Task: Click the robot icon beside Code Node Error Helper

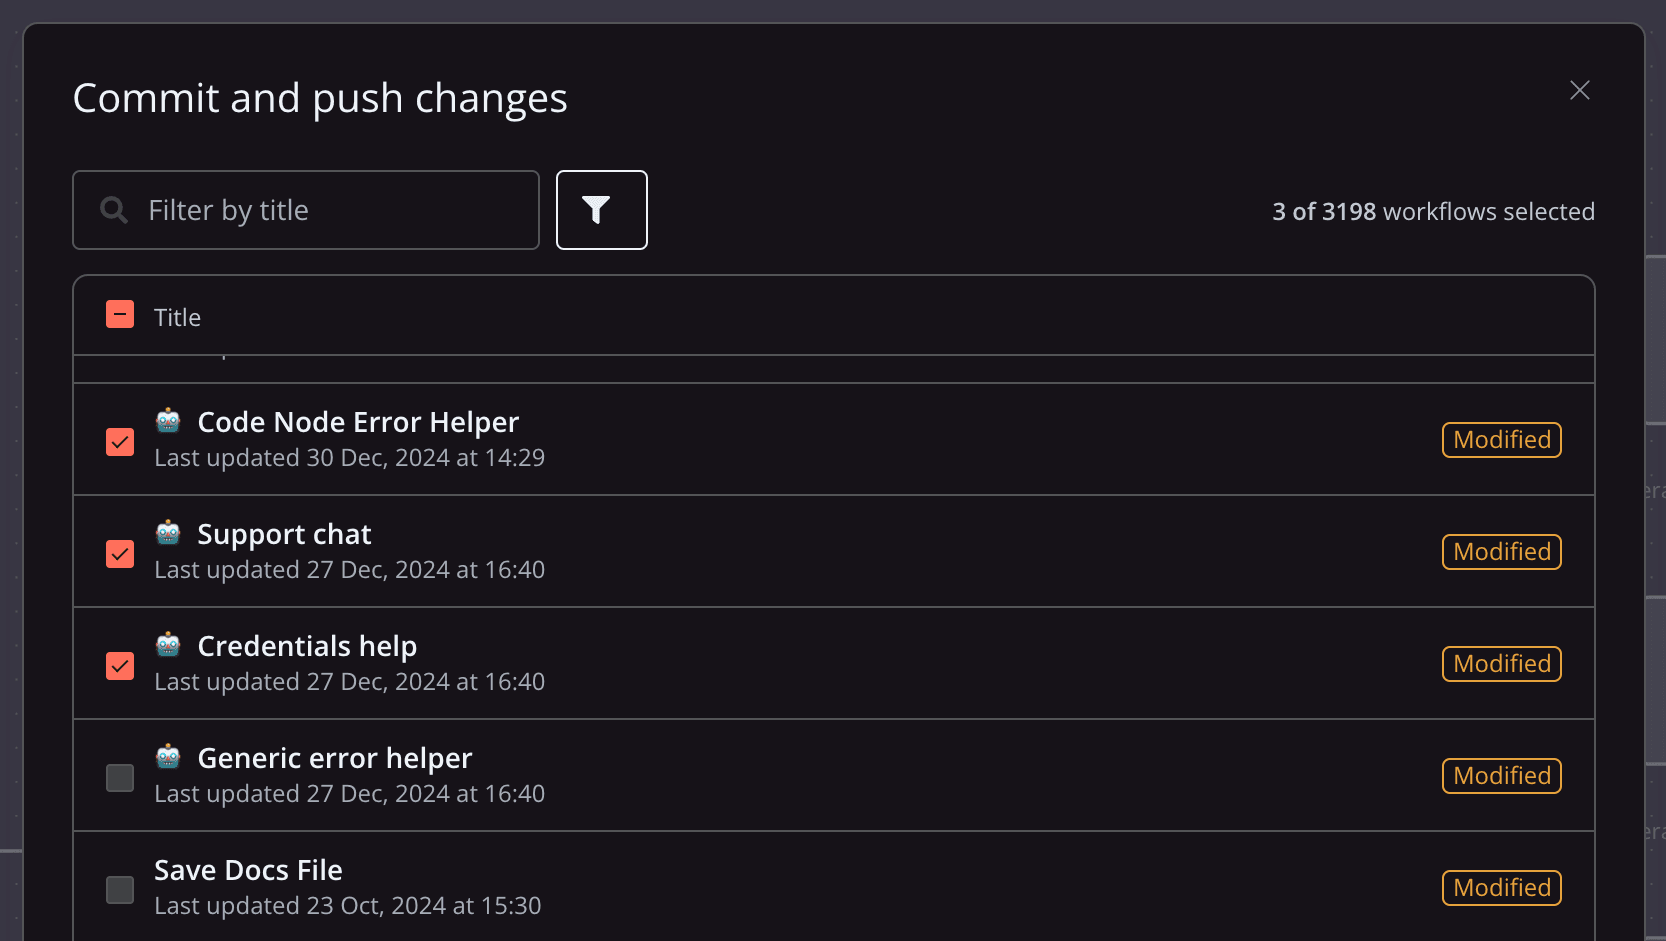Action: click(168, 420)
